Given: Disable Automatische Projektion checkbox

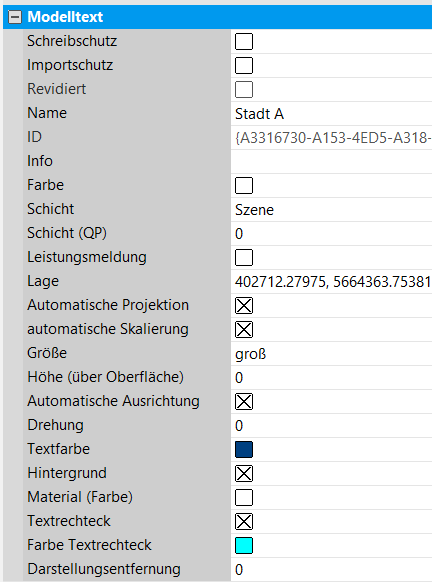Looking at the screenshot, I should pyautogui.click(x=244, y=305).
